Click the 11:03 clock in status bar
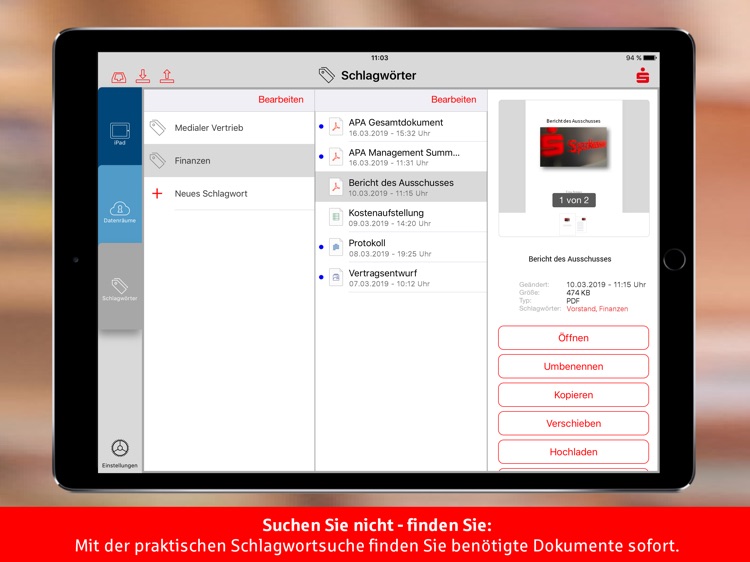The width and height of the screenshot is (750, 562). pyautogui.click(x=379, y=58)
